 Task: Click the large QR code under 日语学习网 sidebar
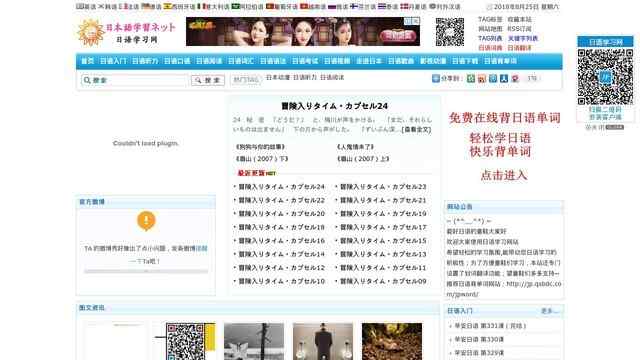pyautogui.click(x=605, y=77)
